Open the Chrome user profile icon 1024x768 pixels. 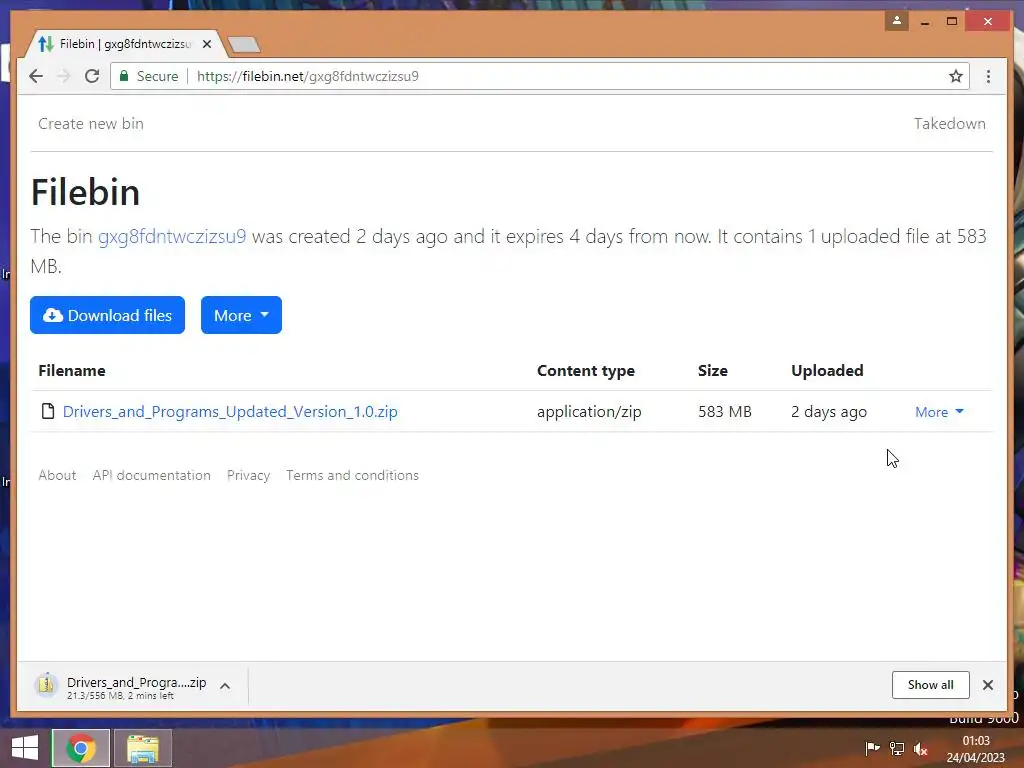point(897,21)
